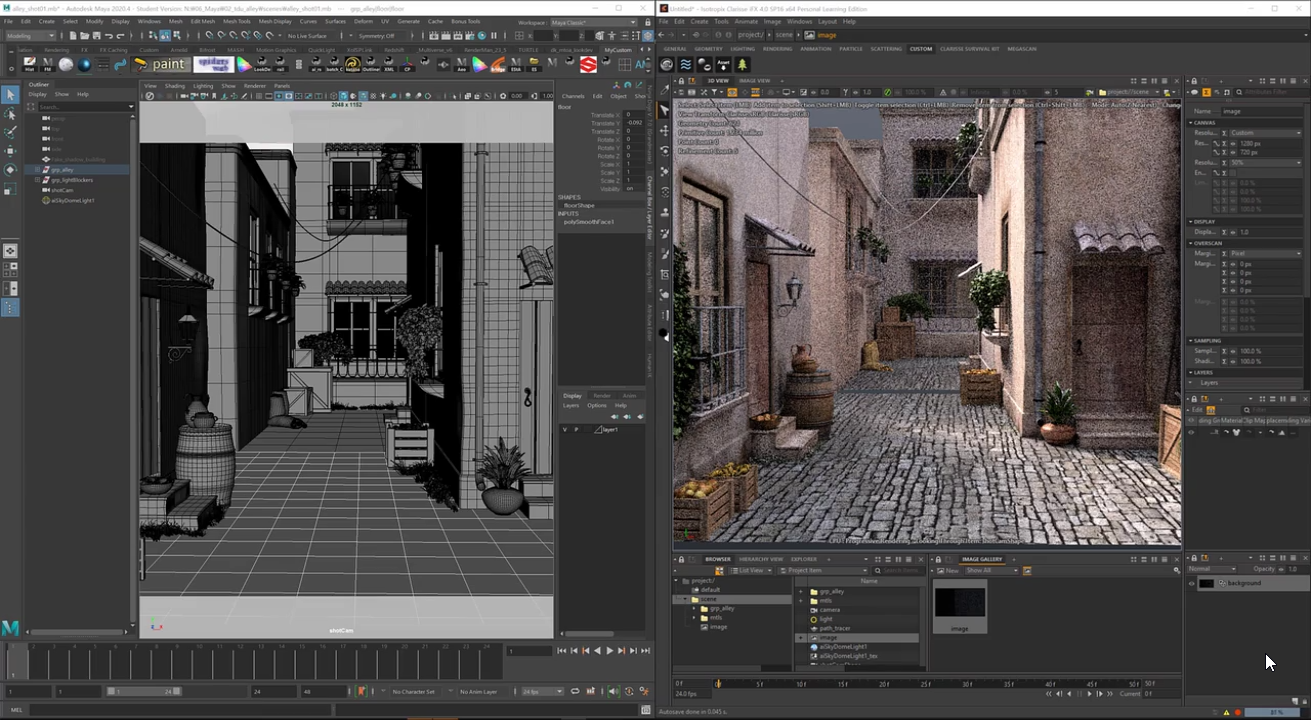Open Modeling menu set dropdown in Maya
1311x720 pixels.
pos(31,36)
